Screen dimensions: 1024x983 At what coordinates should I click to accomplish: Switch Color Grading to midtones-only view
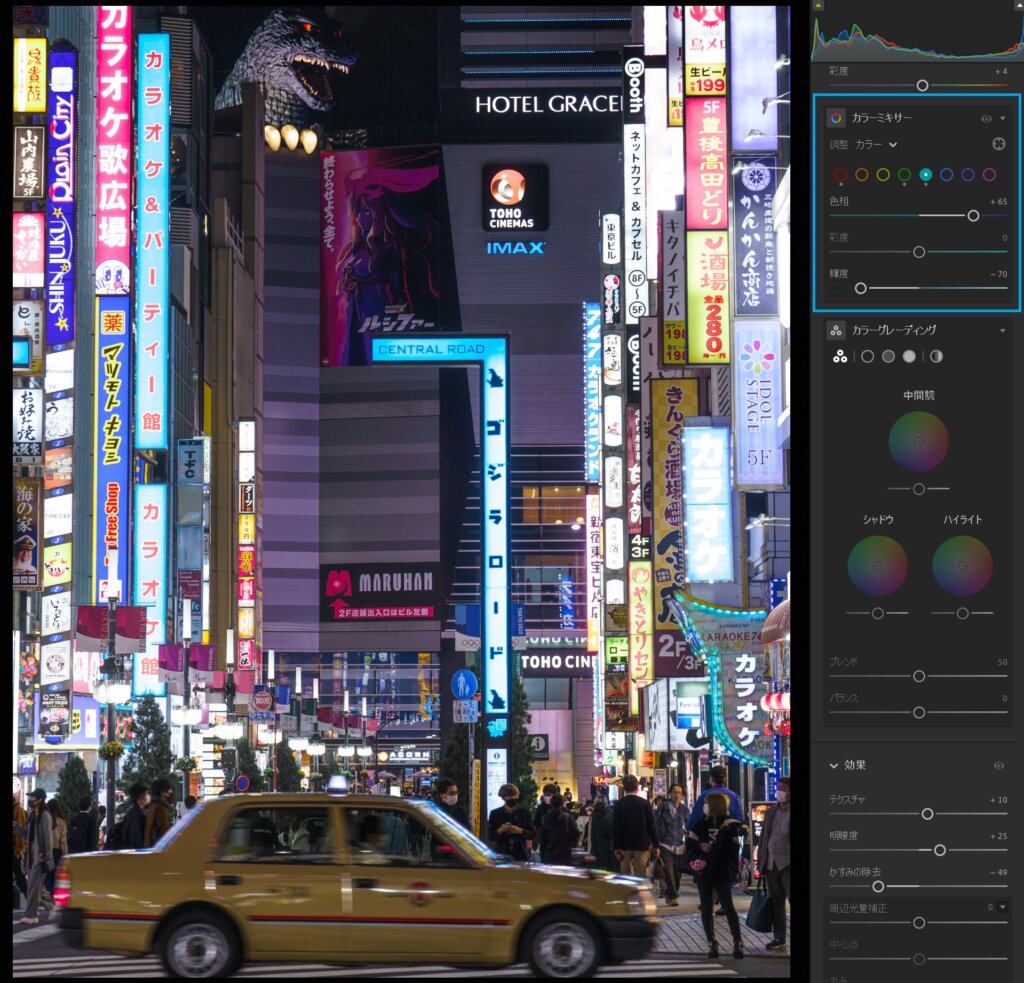pos(888,357)
